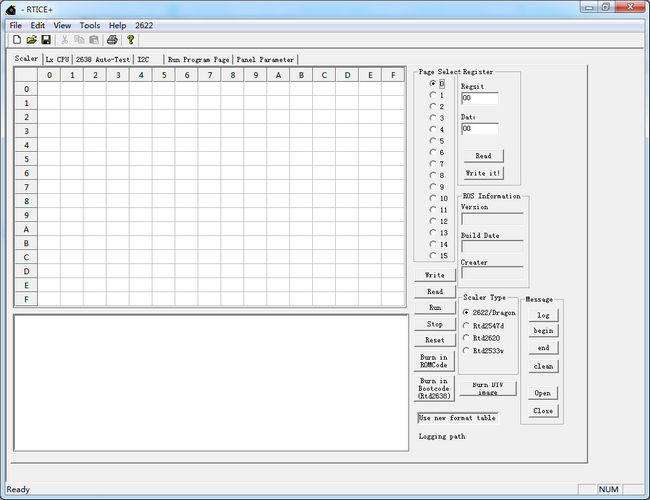Click the Print toolbar icon
The image size is (650, 500).
(112, 40)
